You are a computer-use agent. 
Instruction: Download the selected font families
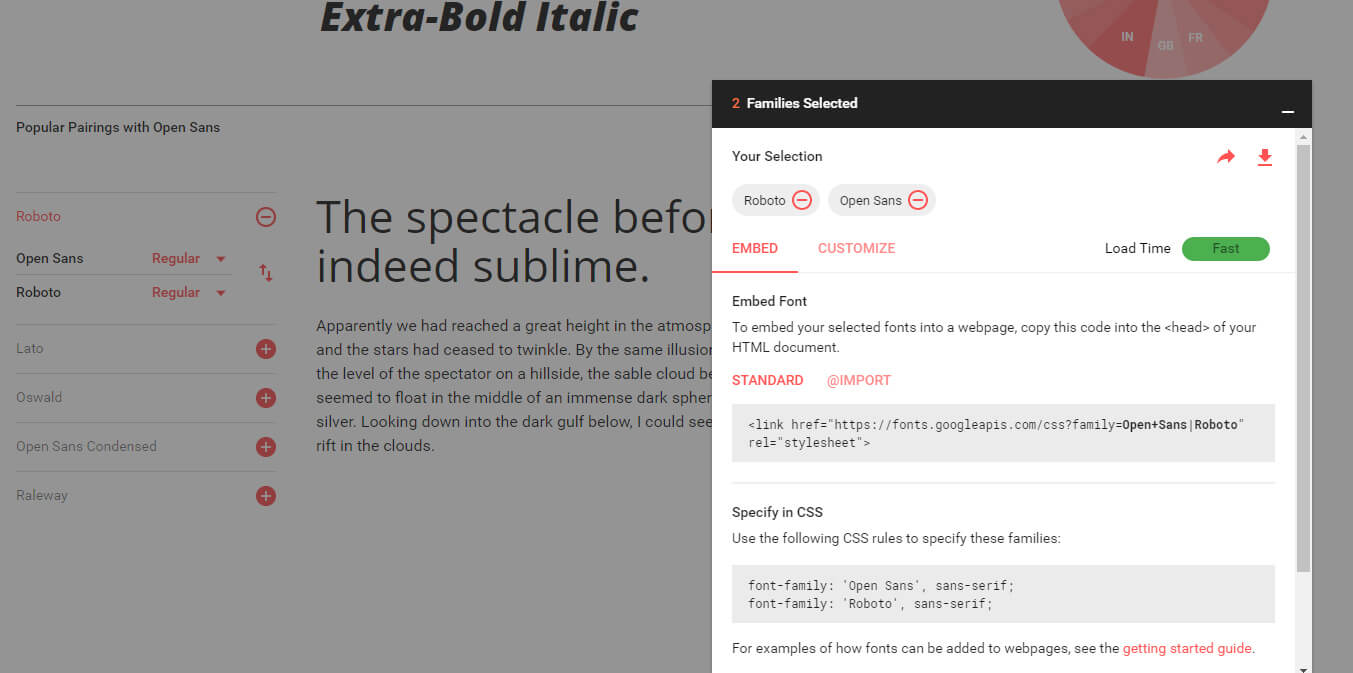(x=1265, y=157)
